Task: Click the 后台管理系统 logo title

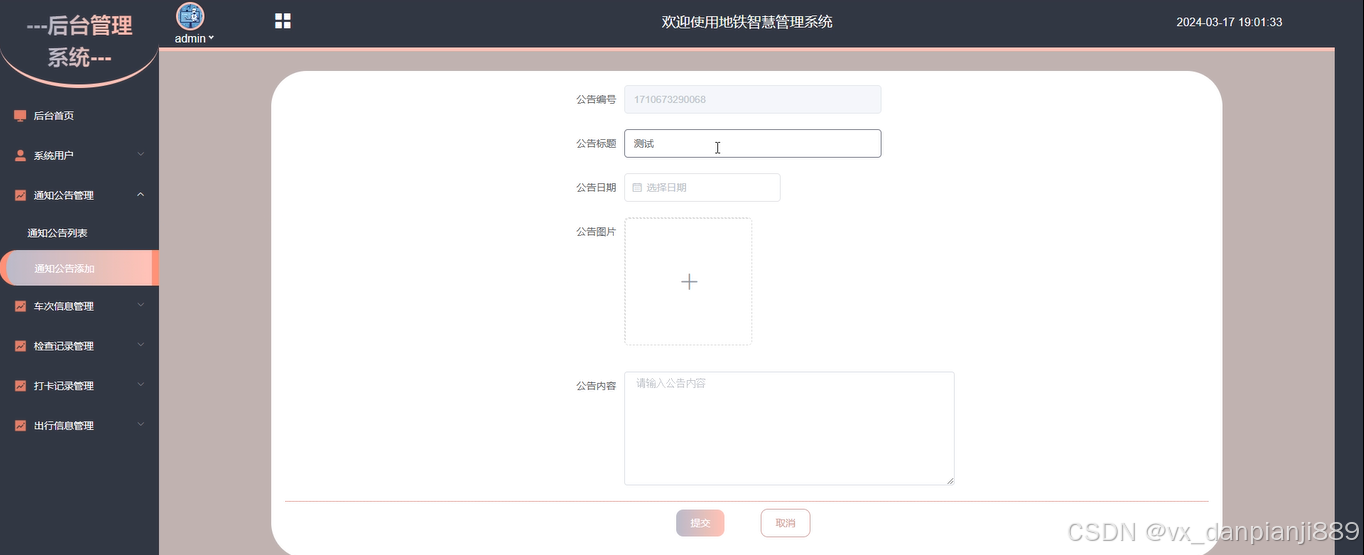Action: click(x=80, y=41)
